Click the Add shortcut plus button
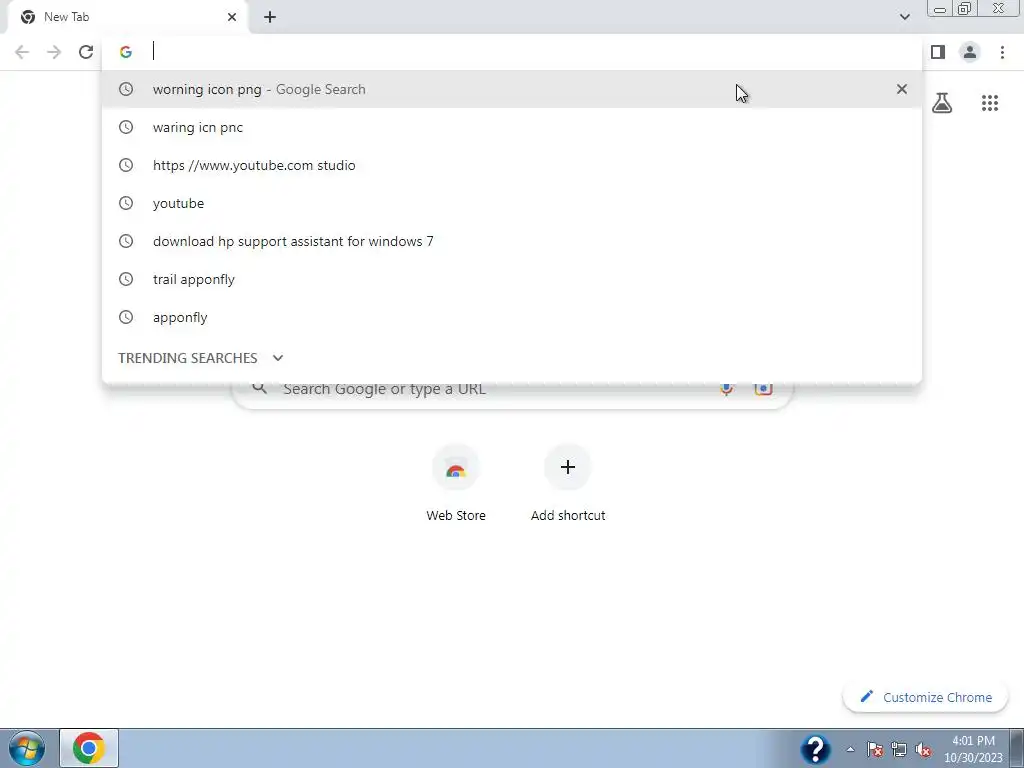 coord(568,467)
